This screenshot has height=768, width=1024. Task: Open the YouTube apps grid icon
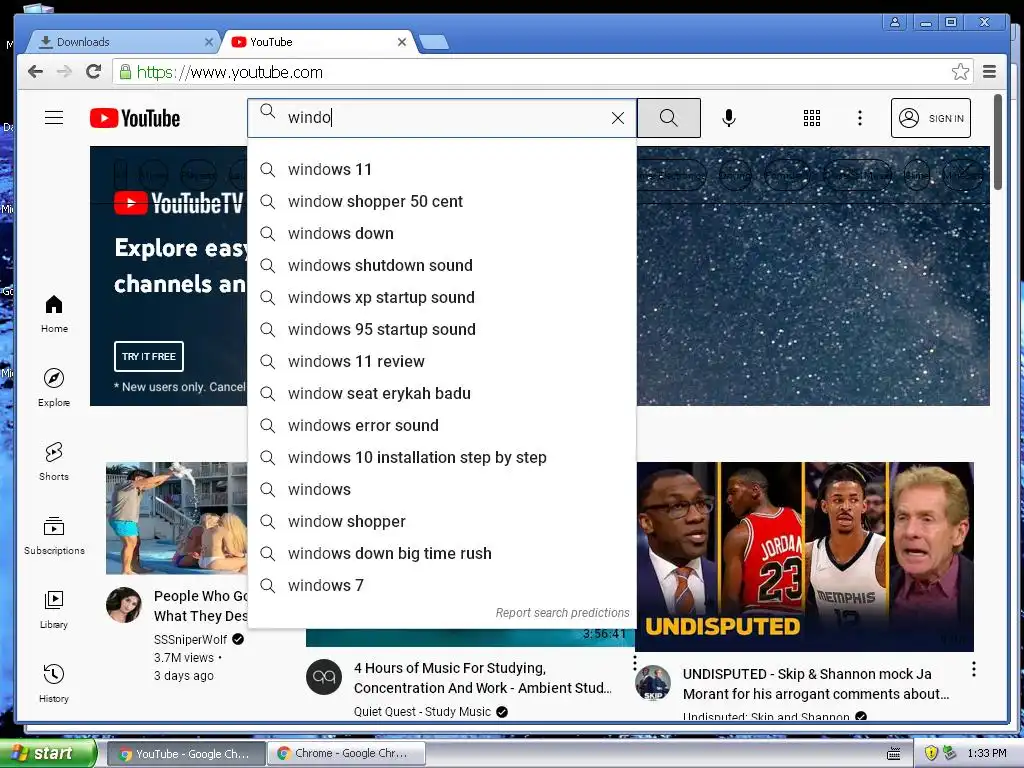click(811, 118)
